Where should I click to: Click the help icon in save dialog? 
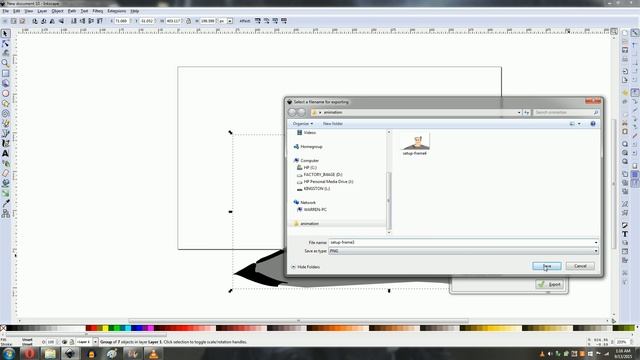[x=593, y=124]
